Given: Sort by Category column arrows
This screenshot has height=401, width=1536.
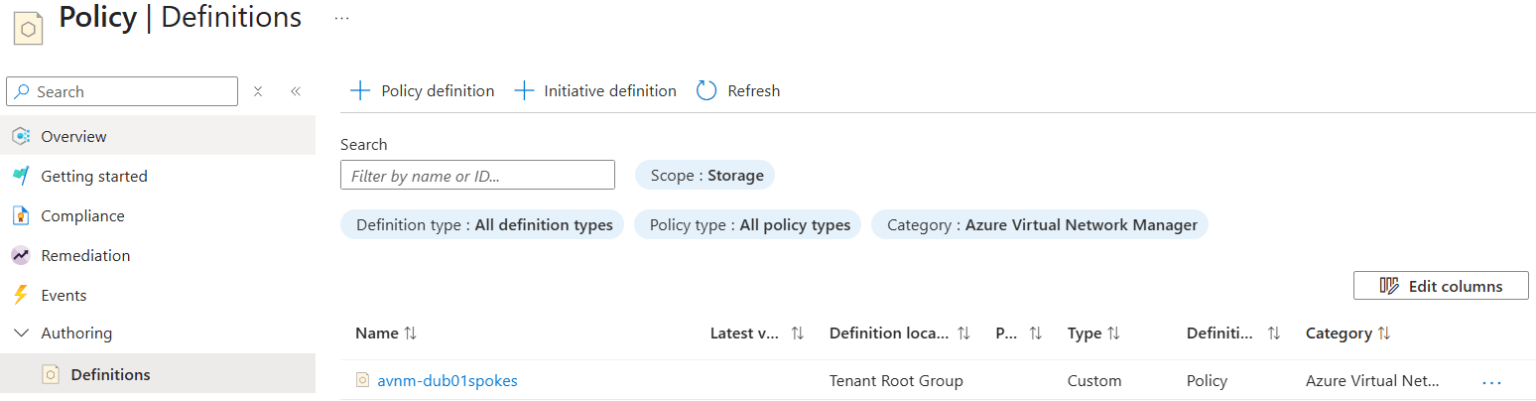Looking at the screenshot, I should [x=1384, y=333].
